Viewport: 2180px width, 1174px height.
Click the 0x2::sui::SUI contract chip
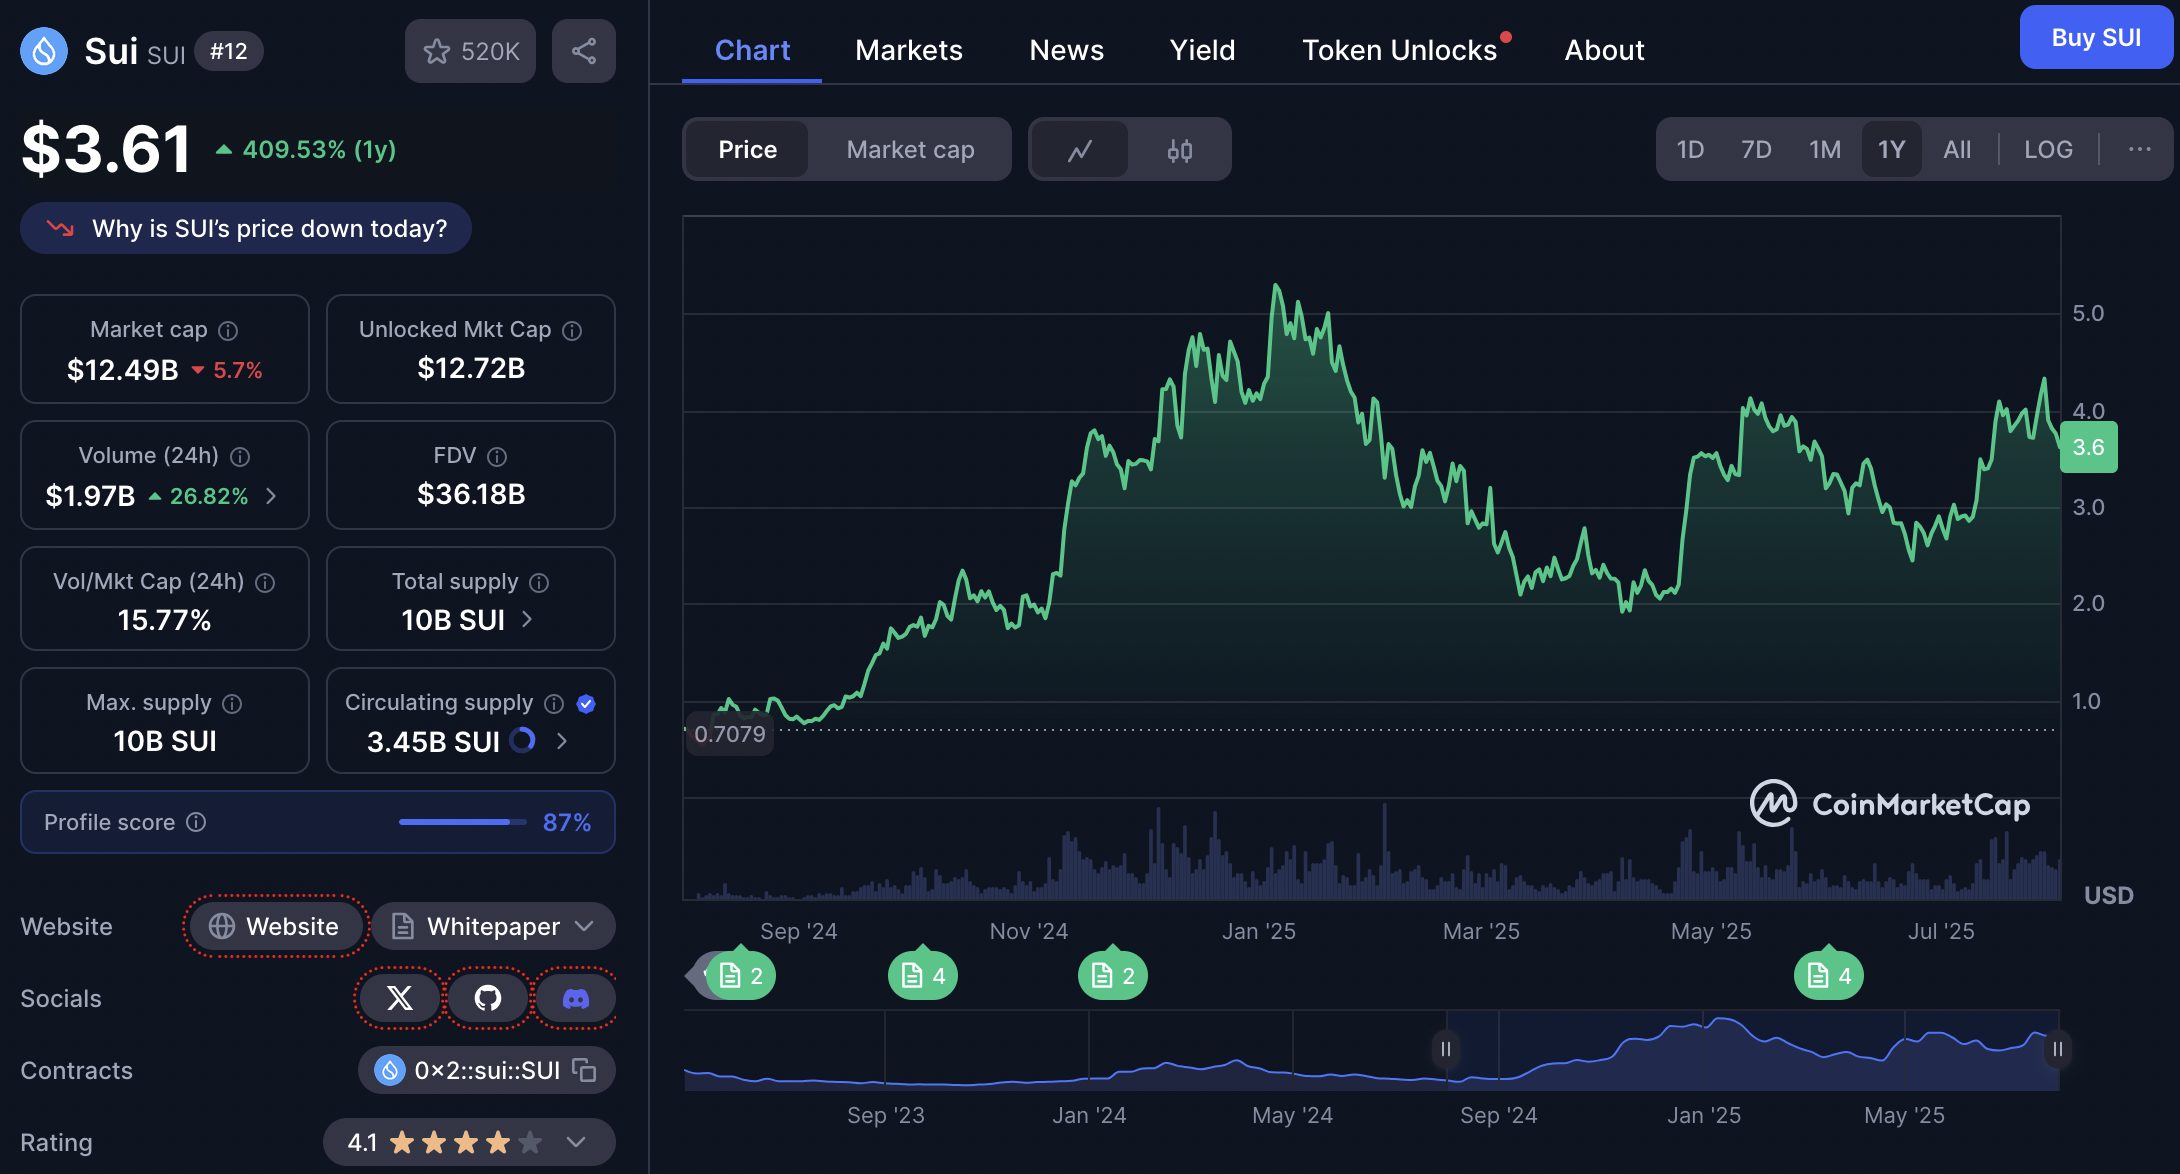pyautogui.click(x=487, y=1070)
